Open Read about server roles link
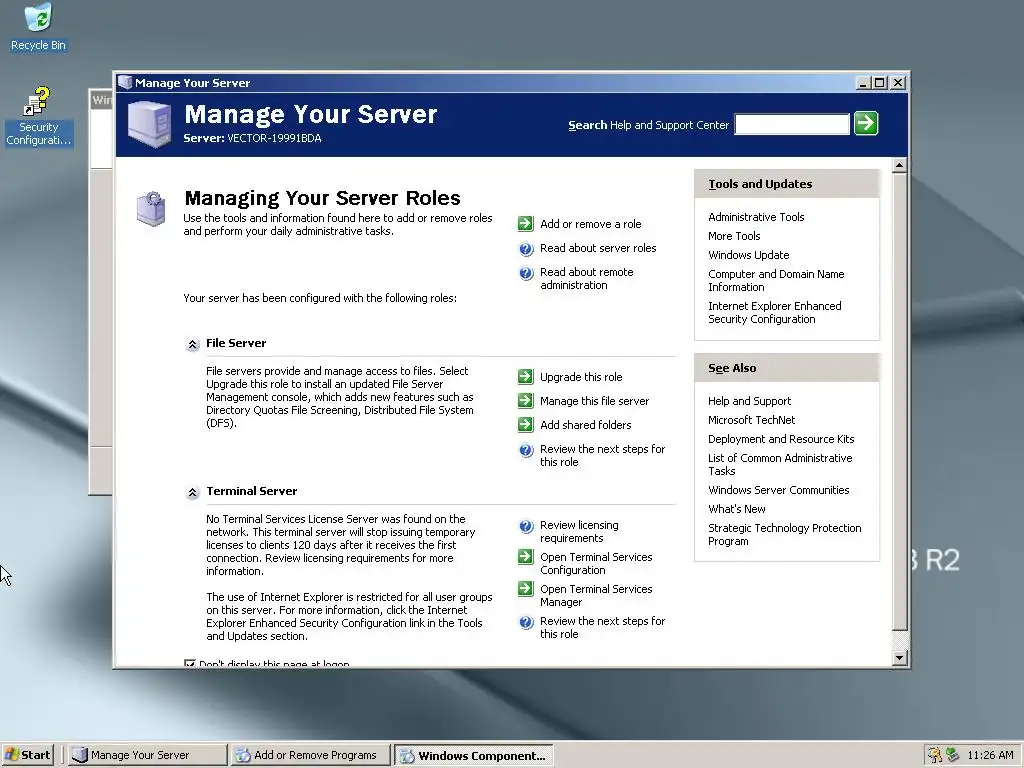1024x768 pixels. point(598,248)
